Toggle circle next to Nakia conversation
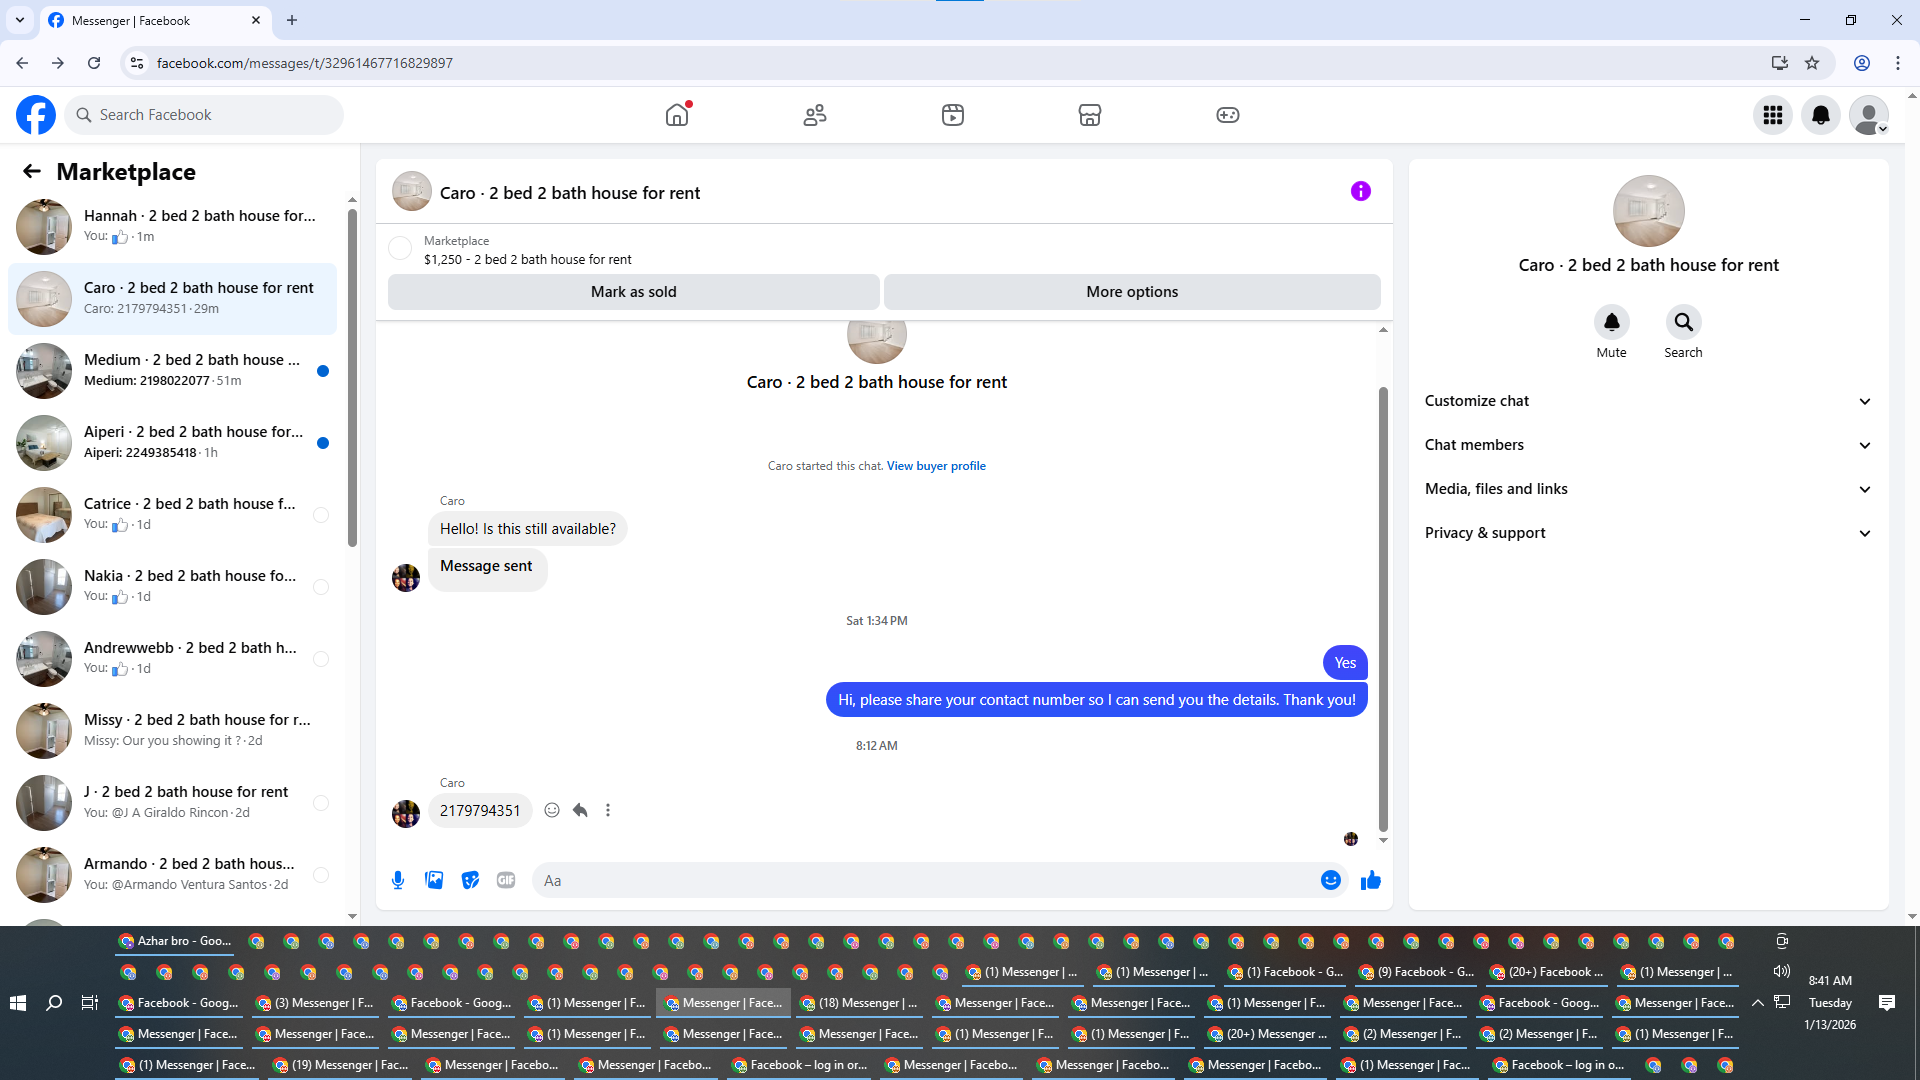 click(321, 587)
